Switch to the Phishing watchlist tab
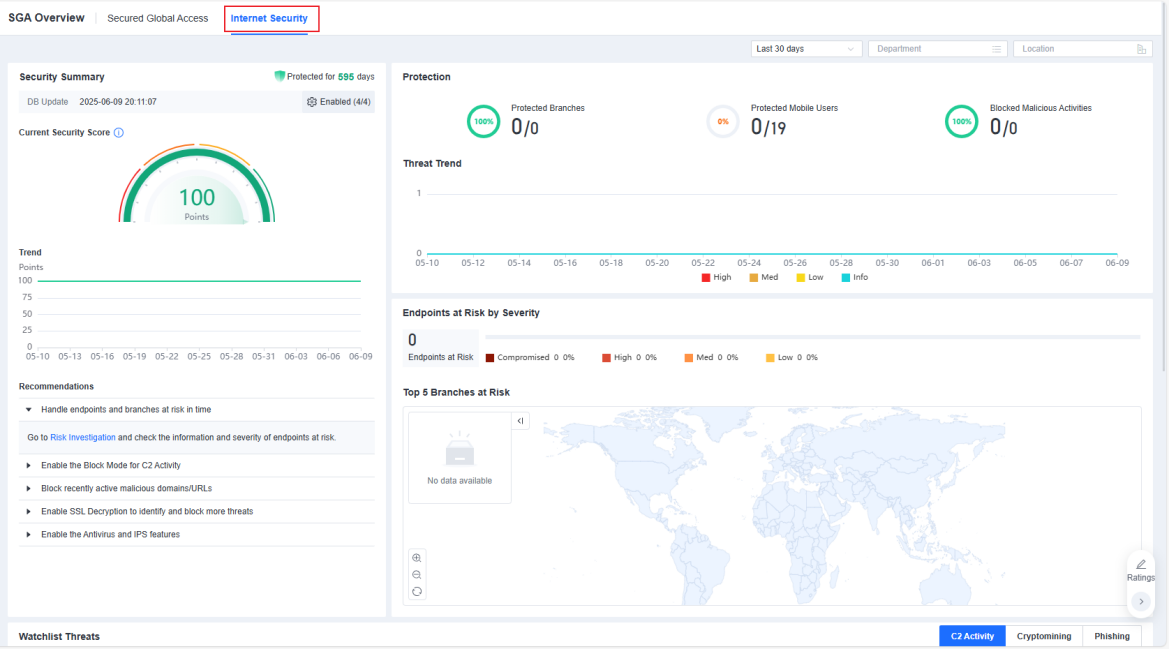 (x=1112, y=636)
